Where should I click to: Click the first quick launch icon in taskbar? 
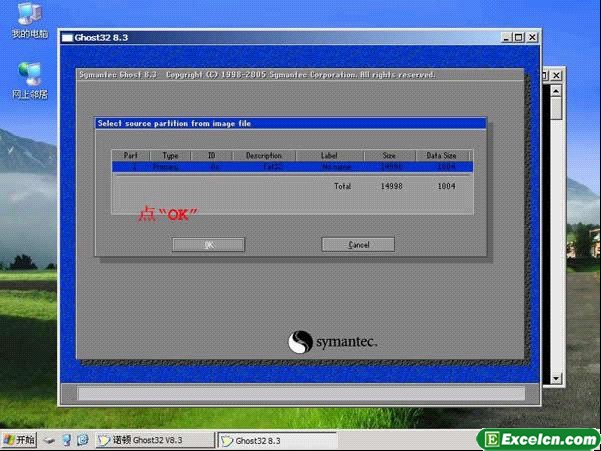point(51,440)
